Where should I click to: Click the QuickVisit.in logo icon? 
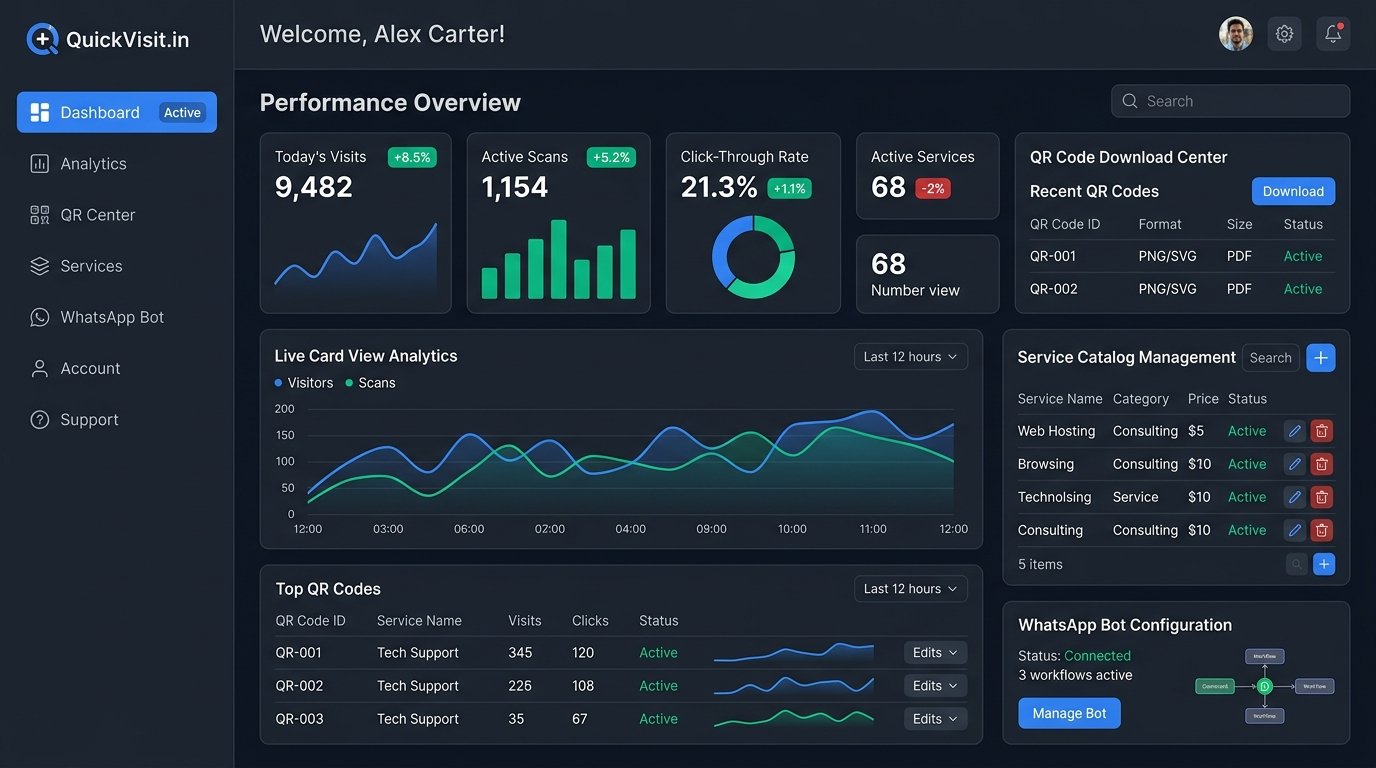(x=42, y=39)
